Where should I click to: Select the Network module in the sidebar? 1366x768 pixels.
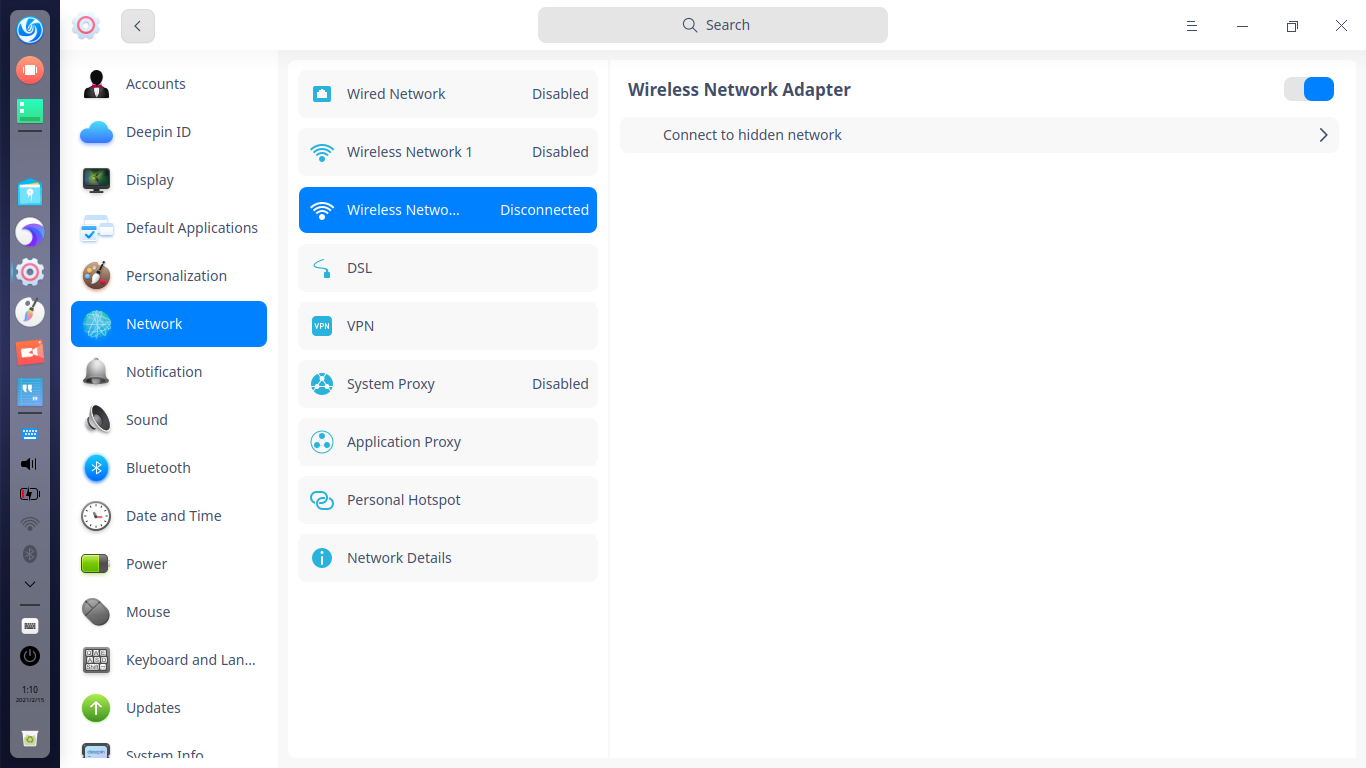pyautogui.click(x=169, y=324)
